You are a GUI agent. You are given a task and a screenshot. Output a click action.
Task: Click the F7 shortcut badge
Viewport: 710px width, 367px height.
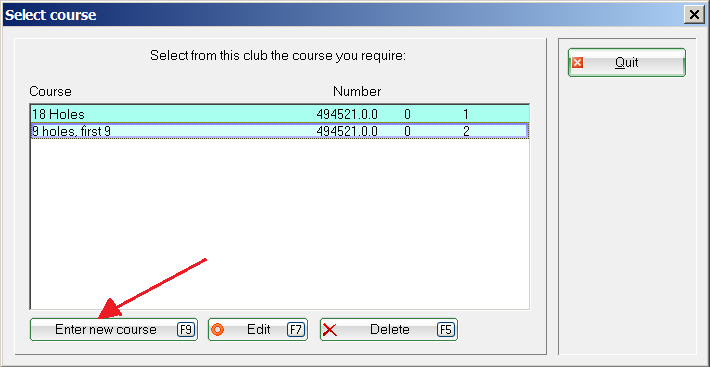(x=296, y=329)
